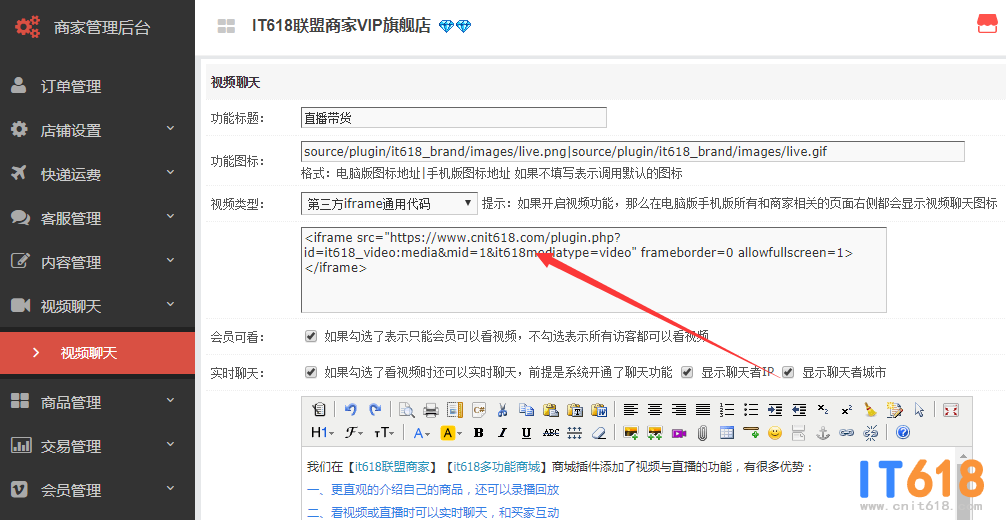1006x520 pixels.
Task: Uncheck the 会员可看 checkbox
Action: click(x=311, y=336)
